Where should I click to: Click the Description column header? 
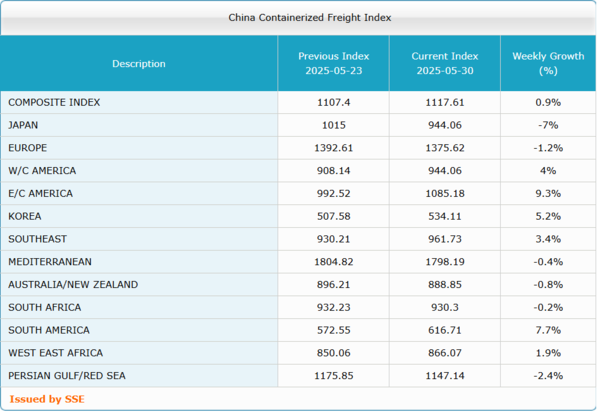[x=139, y=64]
